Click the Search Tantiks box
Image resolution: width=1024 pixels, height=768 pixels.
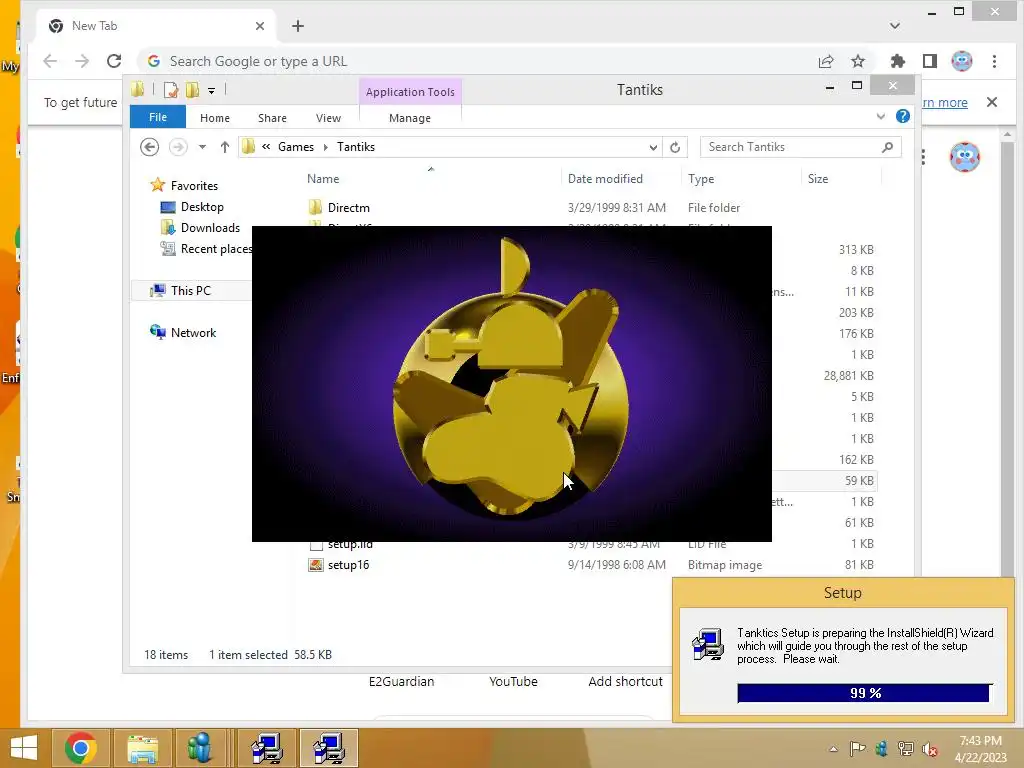(x=801, y=147)
